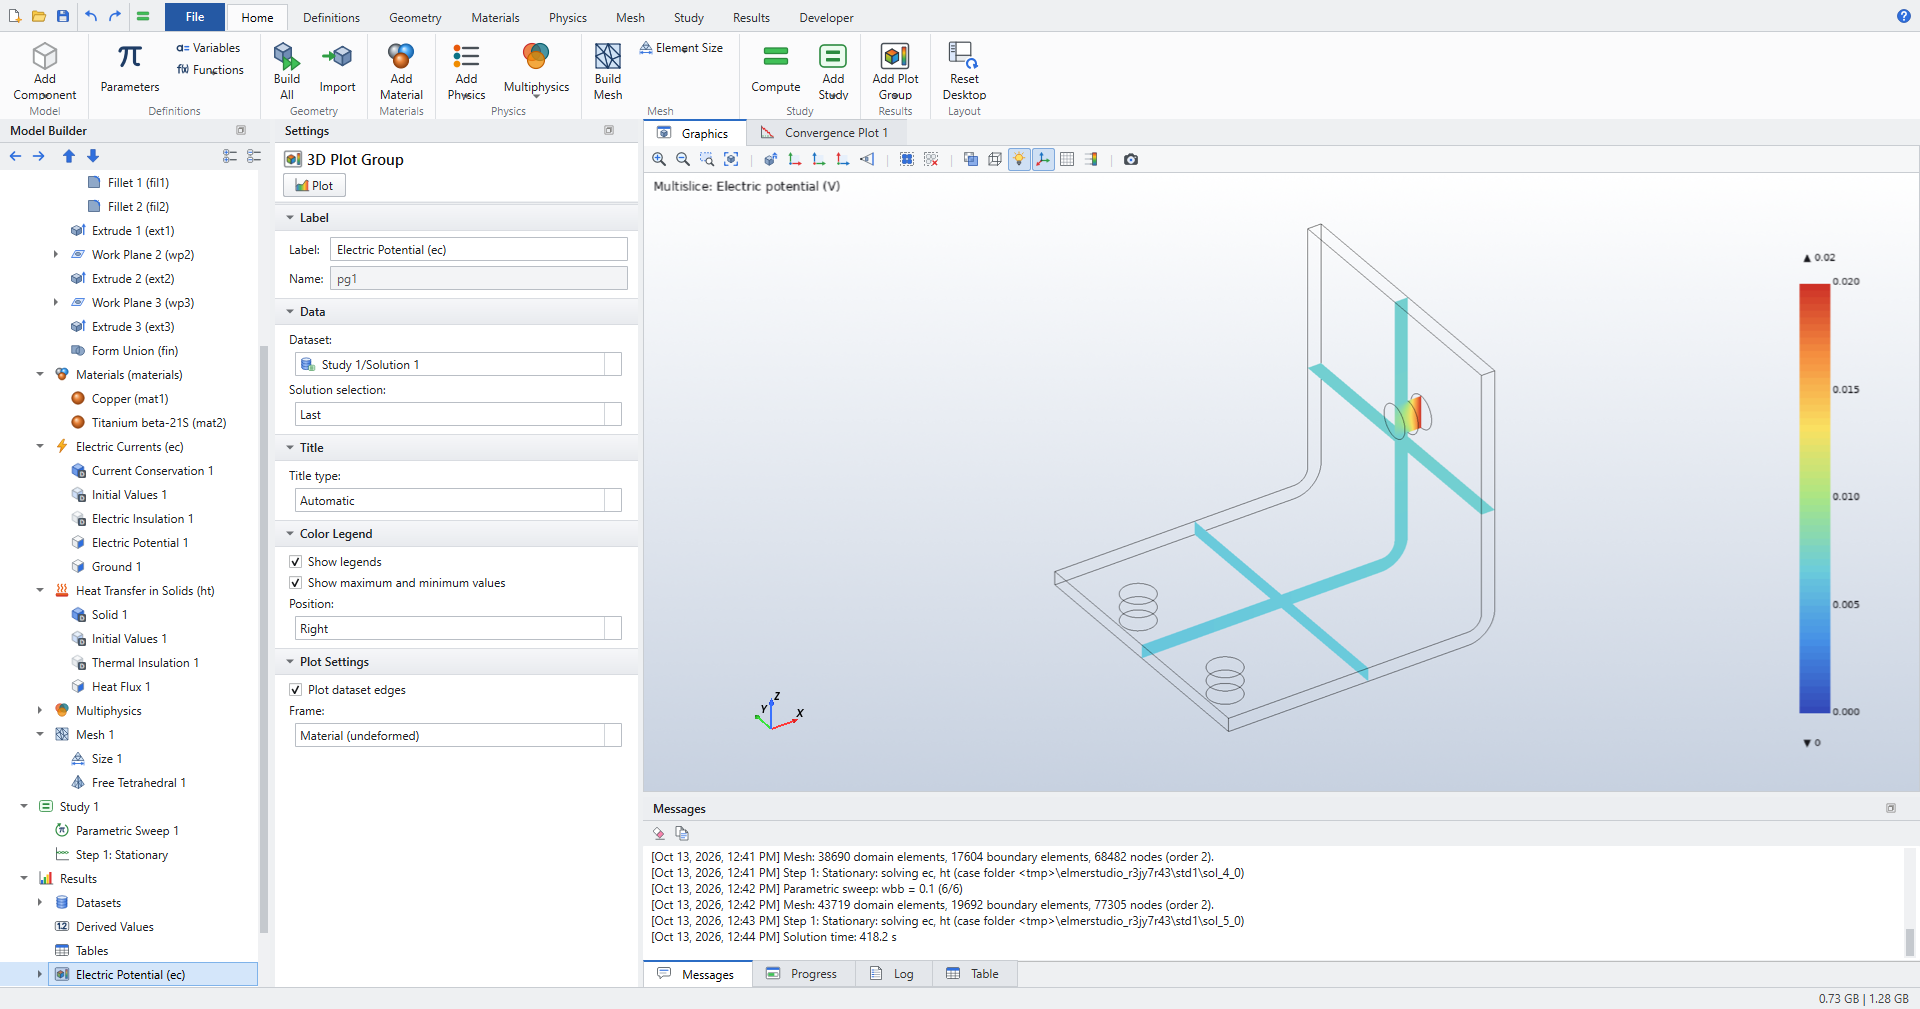Click Add Material in the ribbon
This screenshot has width=1920, height=1009.
tap(401, 71)
